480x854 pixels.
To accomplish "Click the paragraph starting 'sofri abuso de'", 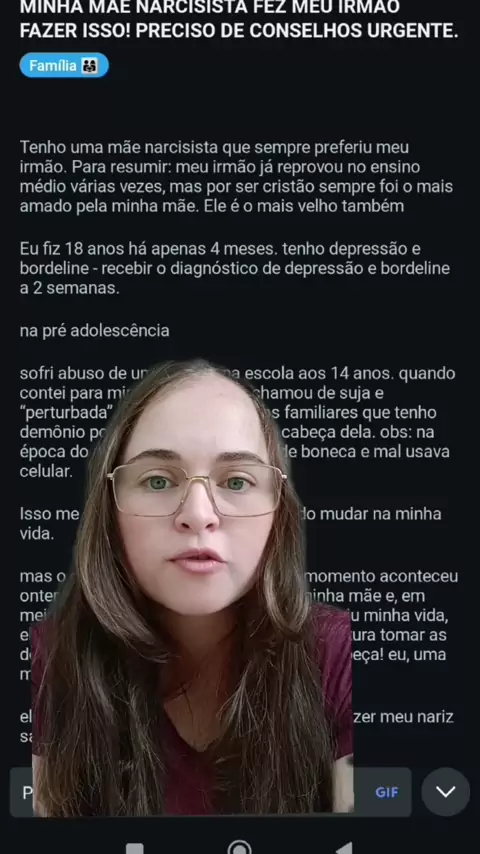I will 238,422.
